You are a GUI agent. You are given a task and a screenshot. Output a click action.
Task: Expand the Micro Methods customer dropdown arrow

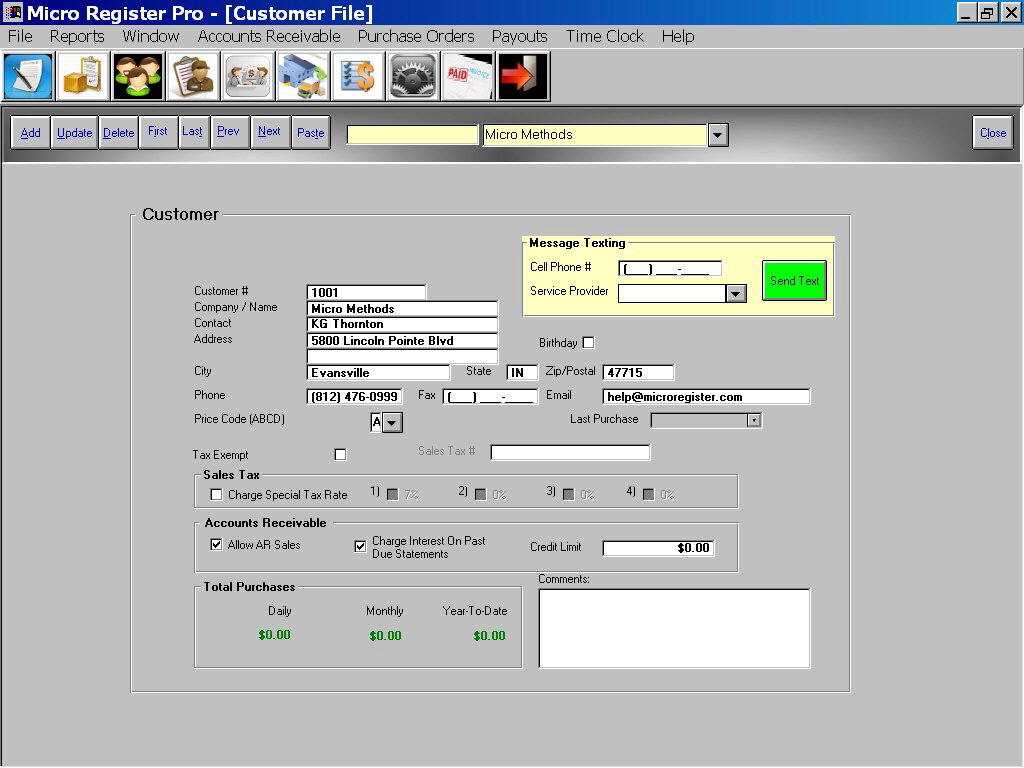(x=718, y=135)
